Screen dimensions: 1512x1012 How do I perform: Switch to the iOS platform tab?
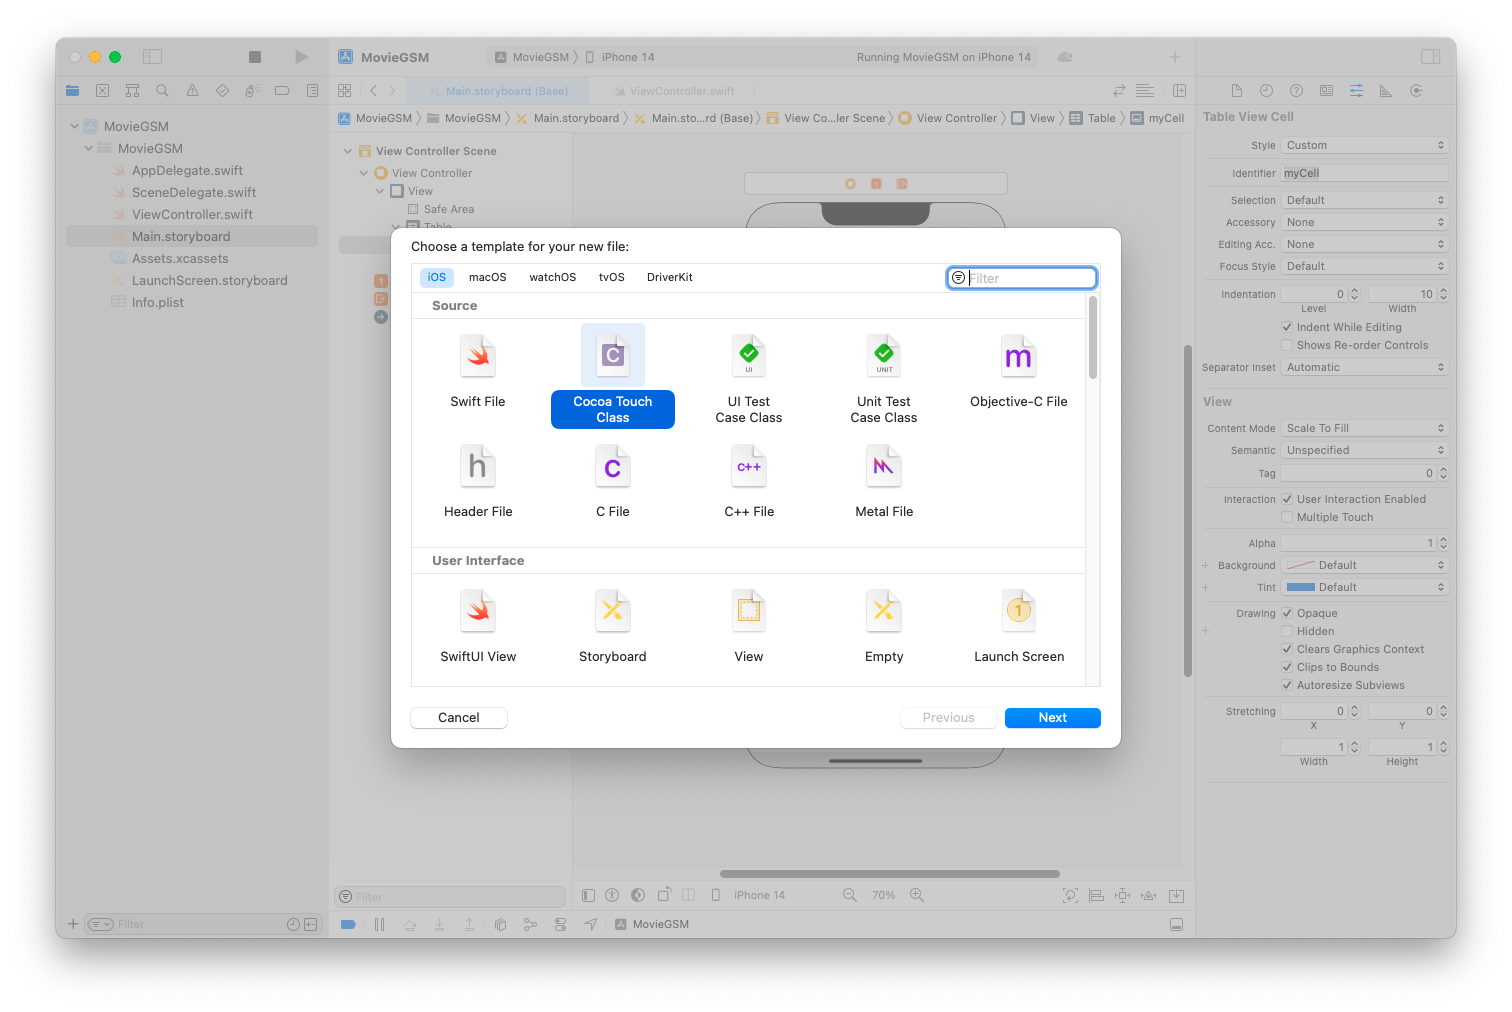pos(437,277)
